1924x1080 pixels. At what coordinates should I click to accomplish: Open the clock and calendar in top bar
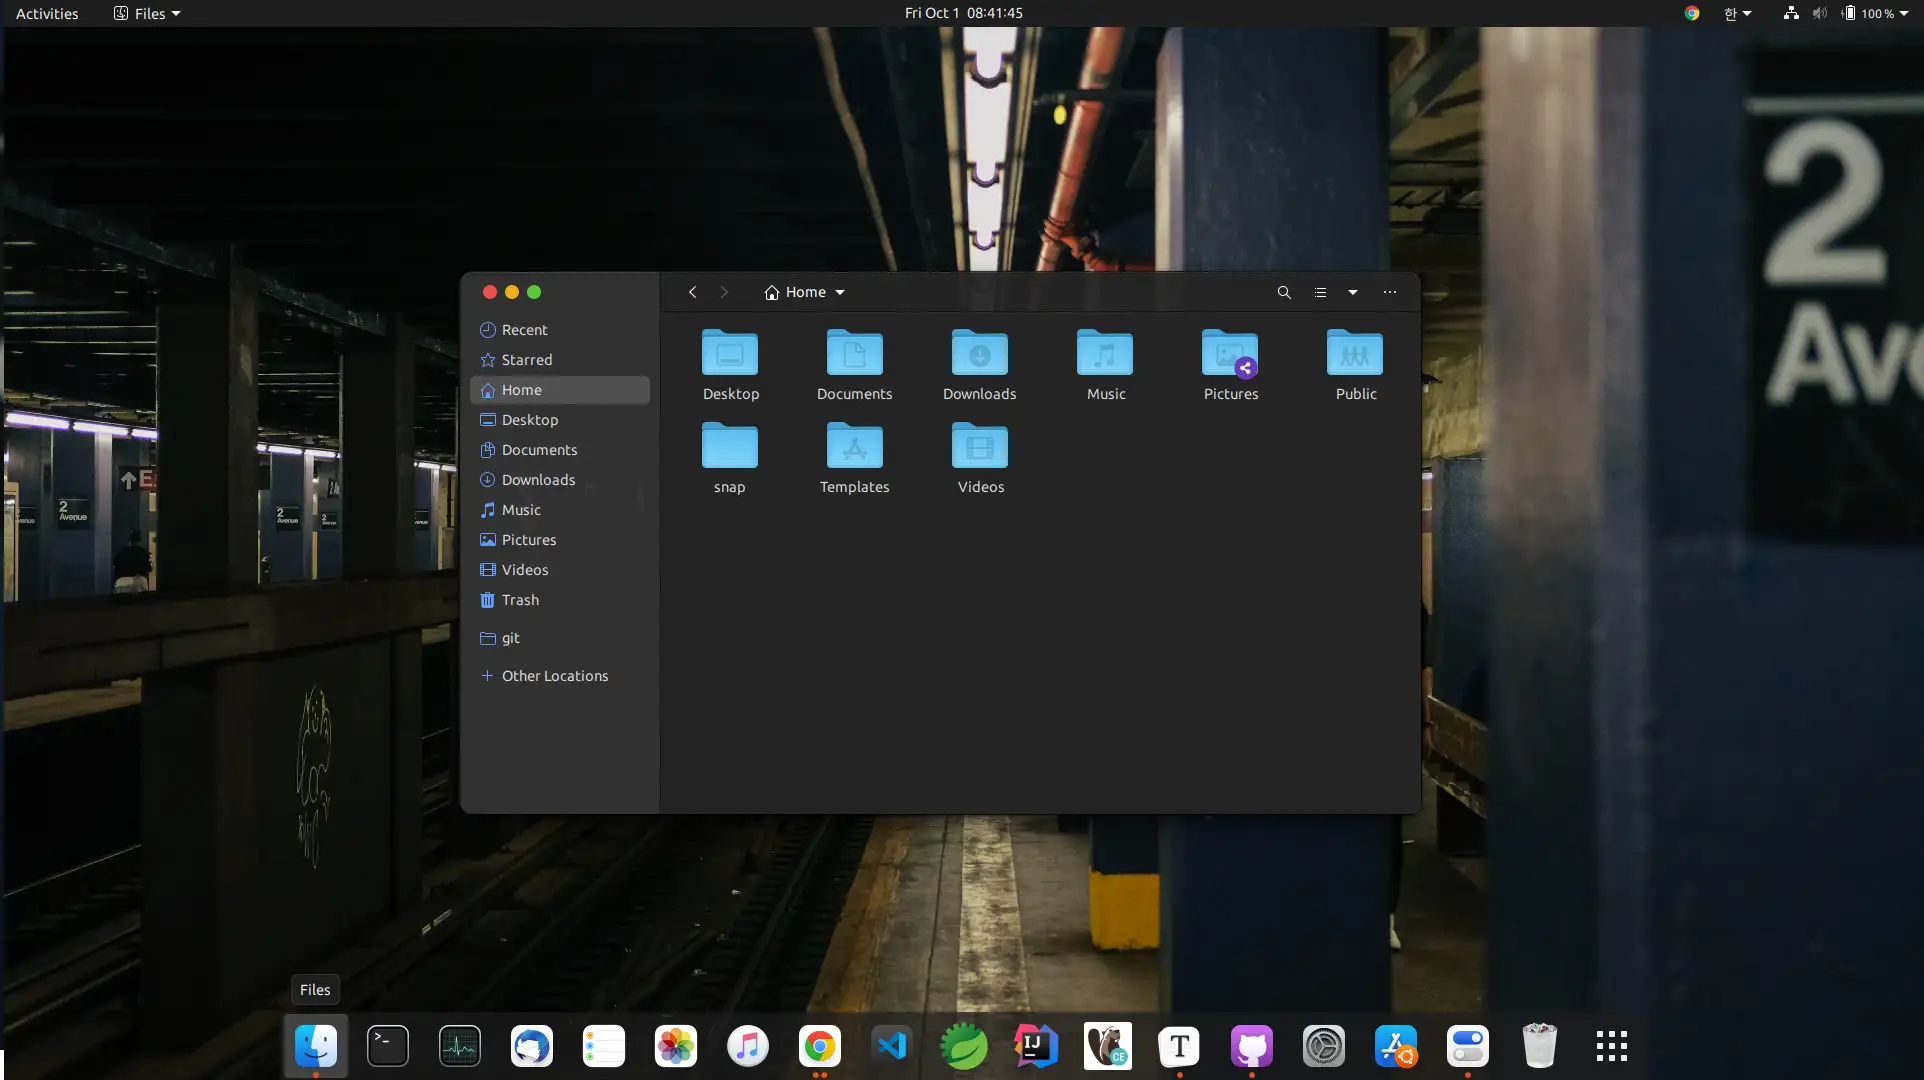coord(963,13)
